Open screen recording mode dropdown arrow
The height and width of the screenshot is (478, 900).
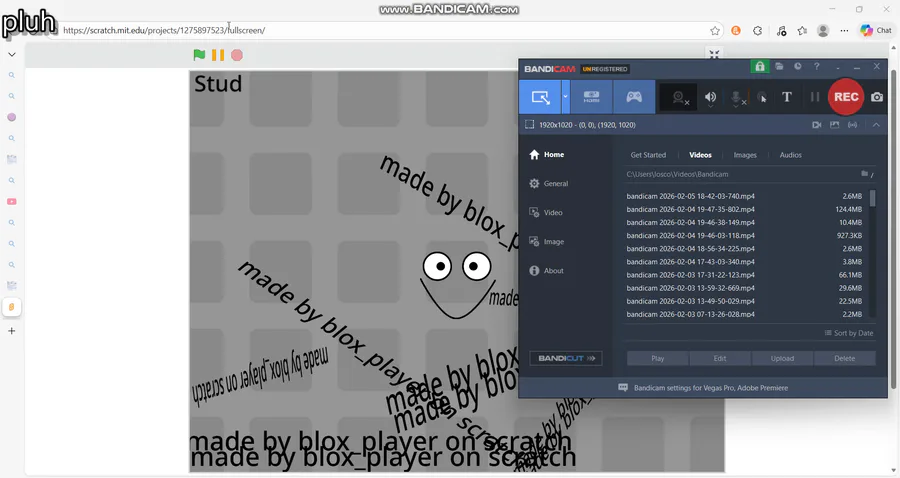tap(565, 97)
